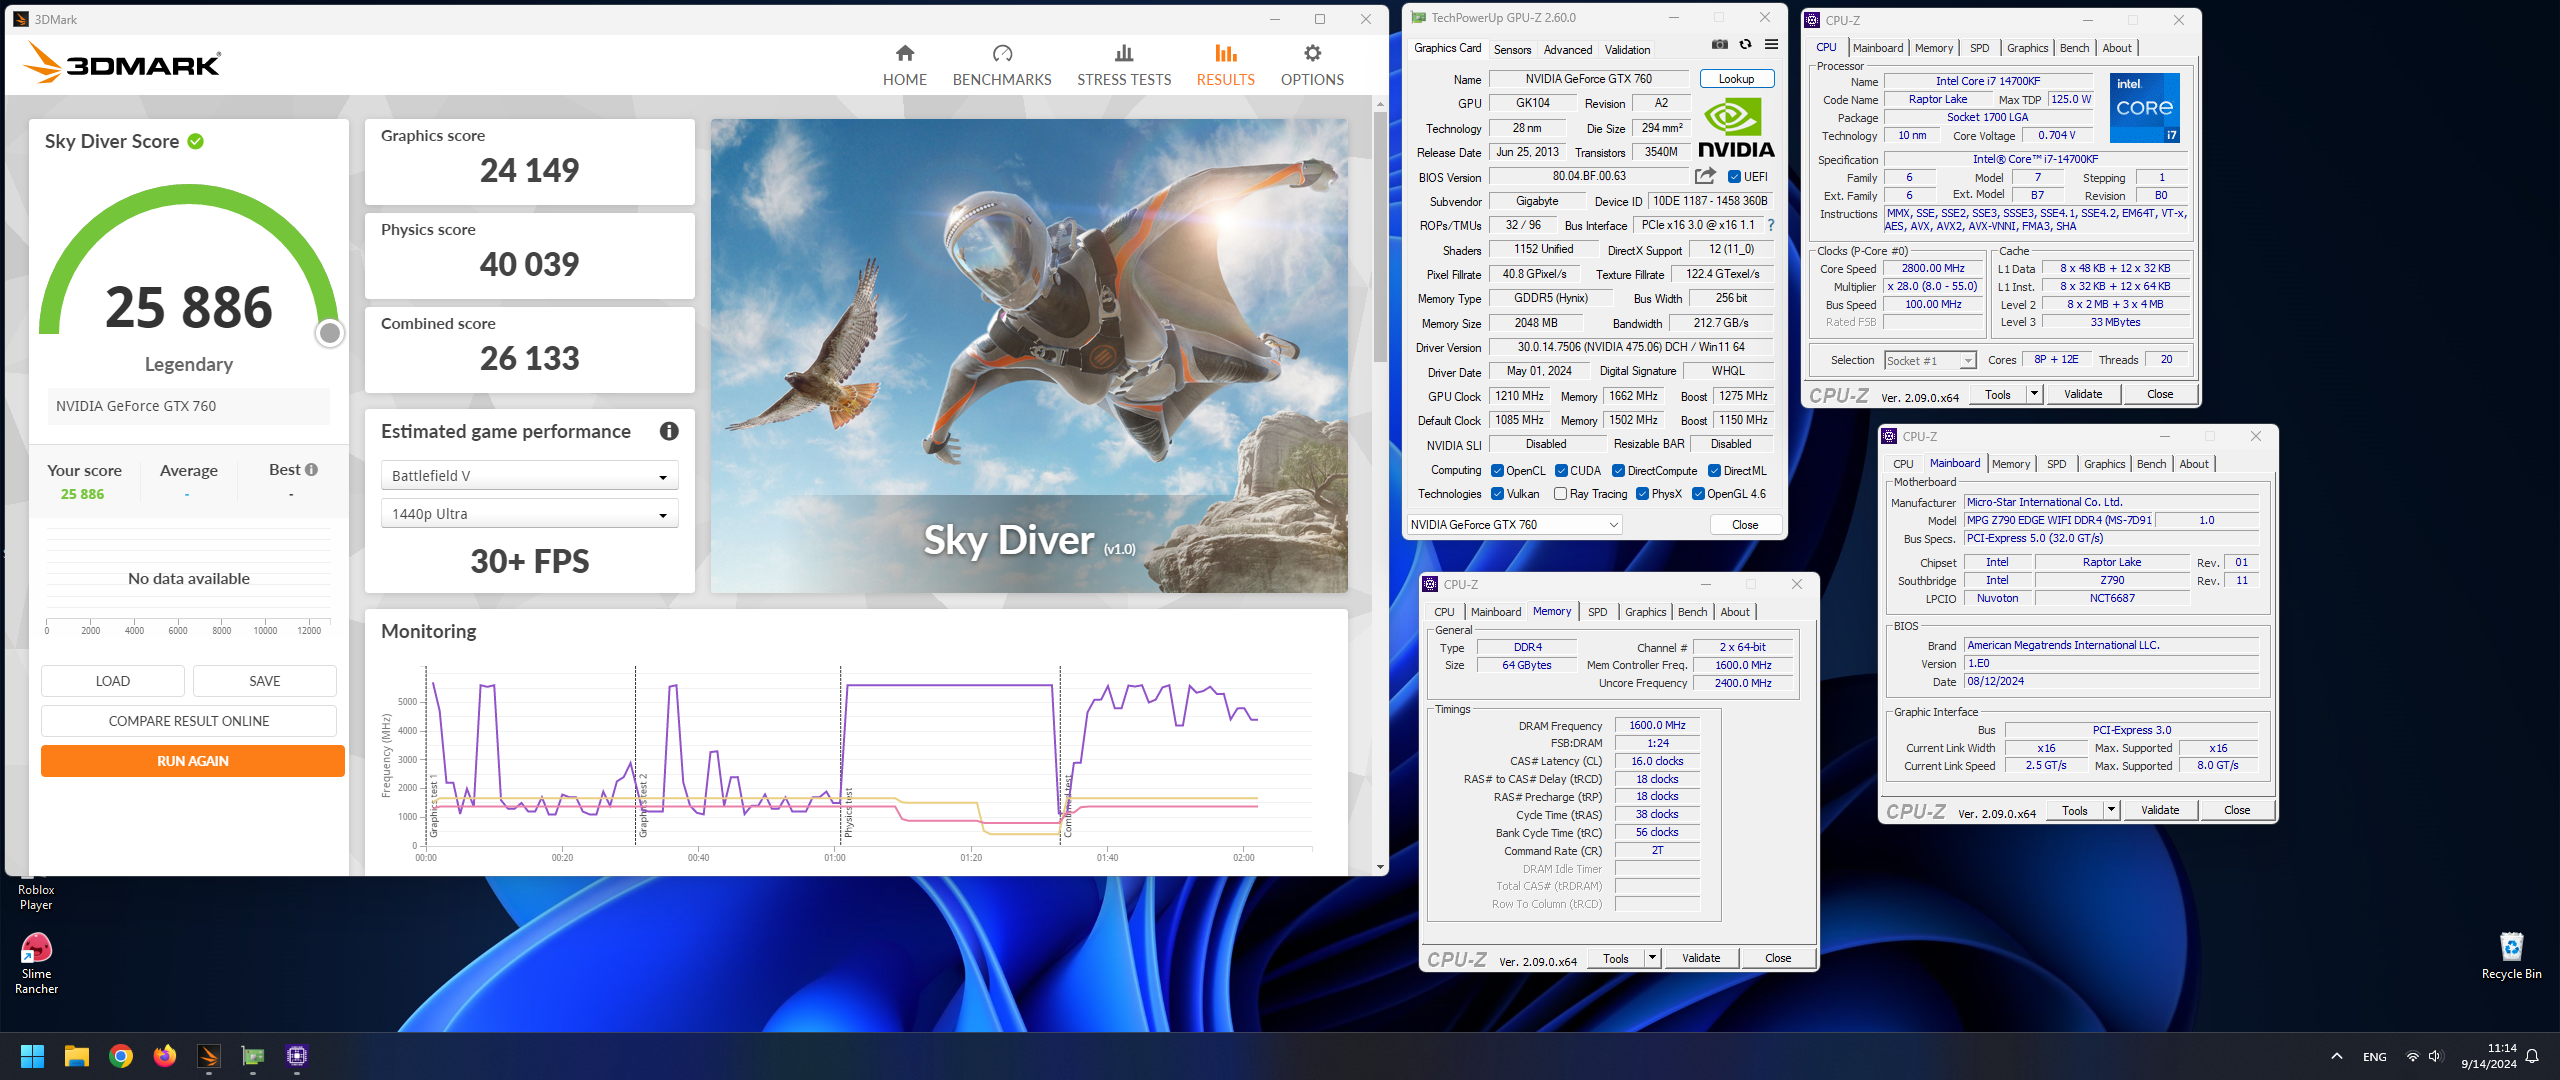Click the Sky Diver benchmark image
Viewport: 2560px width, 1080px height.
click(1029, 356)
